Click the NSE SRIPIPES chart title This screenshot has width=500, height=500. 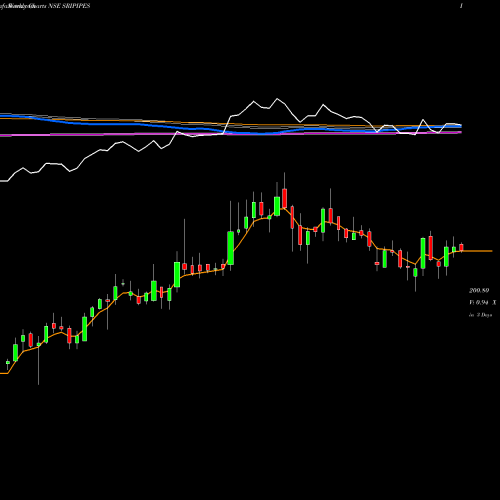[69, 6]
